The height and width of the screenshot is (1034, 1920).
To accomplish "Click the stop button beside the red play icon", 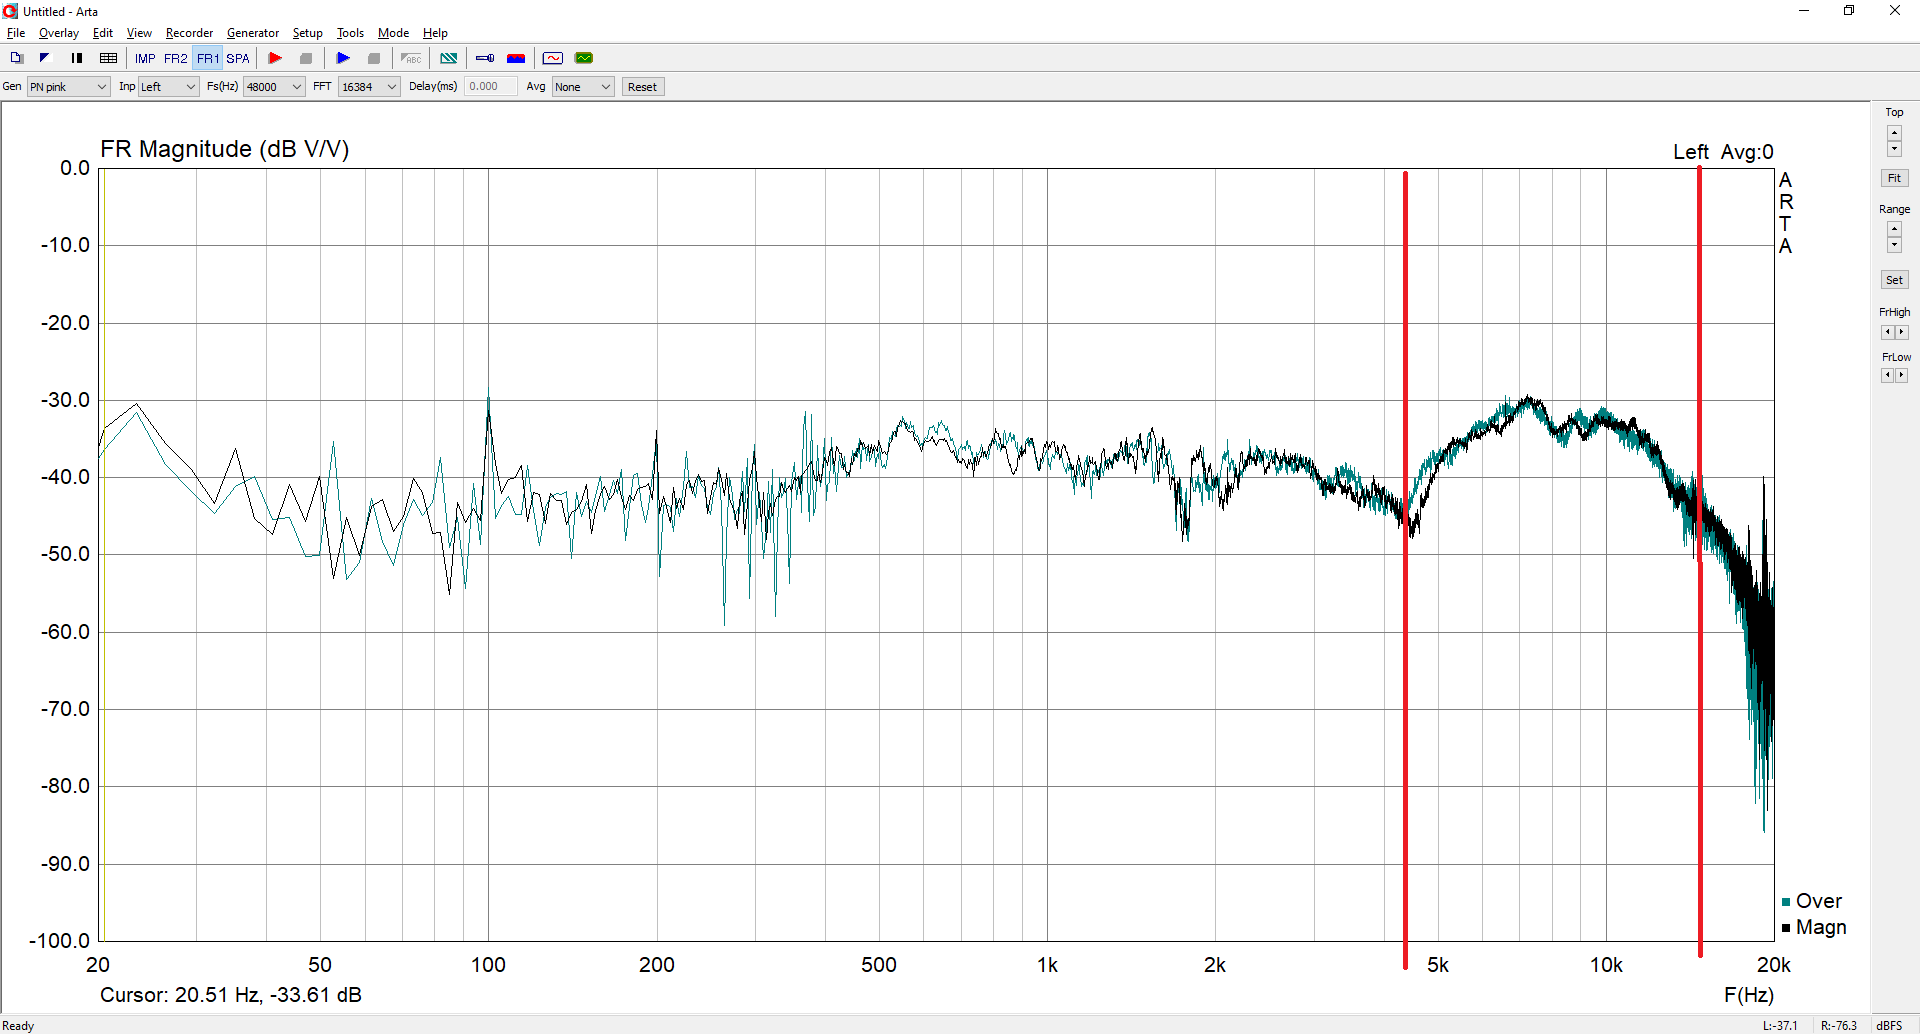I will 306,58.
